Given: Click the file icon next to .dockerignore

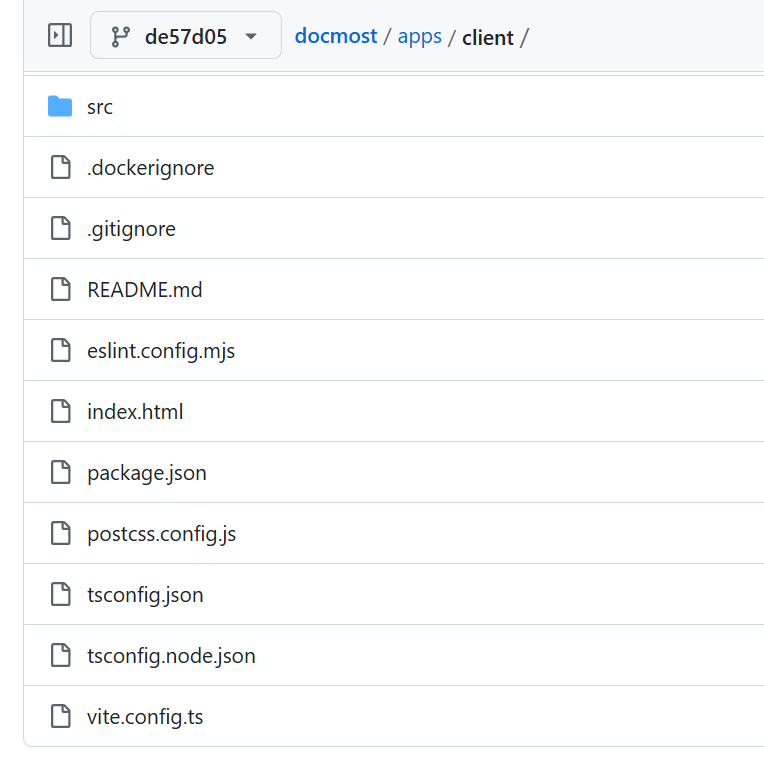Looking at the screenshot, I should (61, 167).
